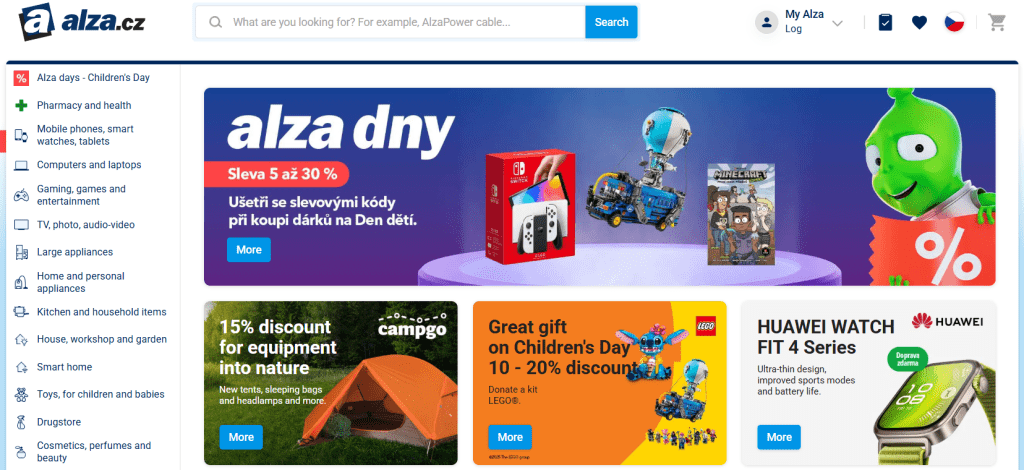Click the Gaming controller category icon
This screenshot has width=1024, height=470.
pyautogui.click(x=22, y=195)
